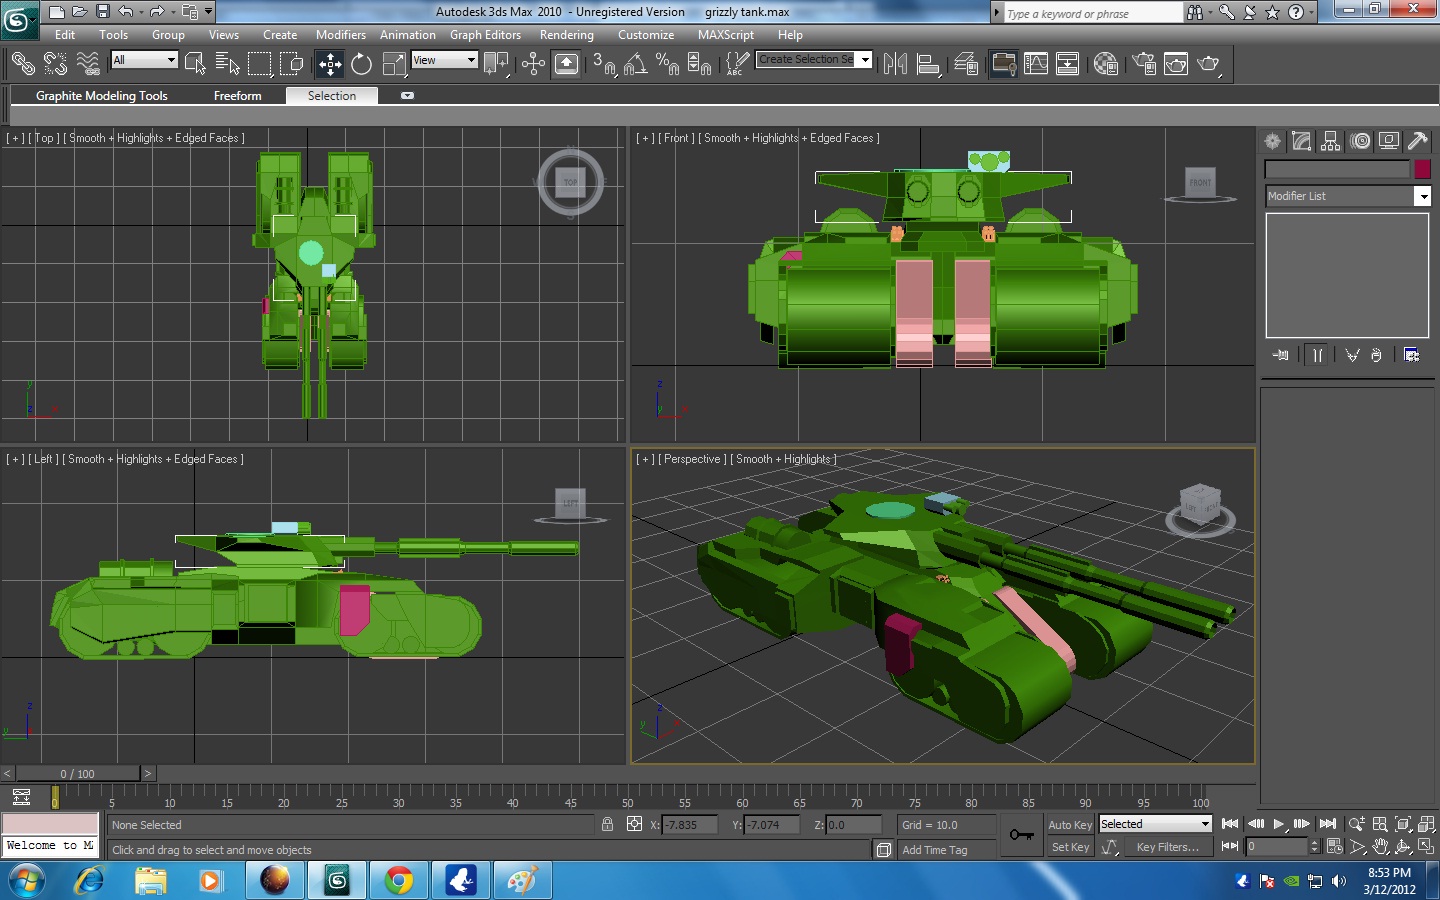Toggle Spinner Snap
Image resolution: width=1440 pixels, height=900 pixels.
point(700,64)
